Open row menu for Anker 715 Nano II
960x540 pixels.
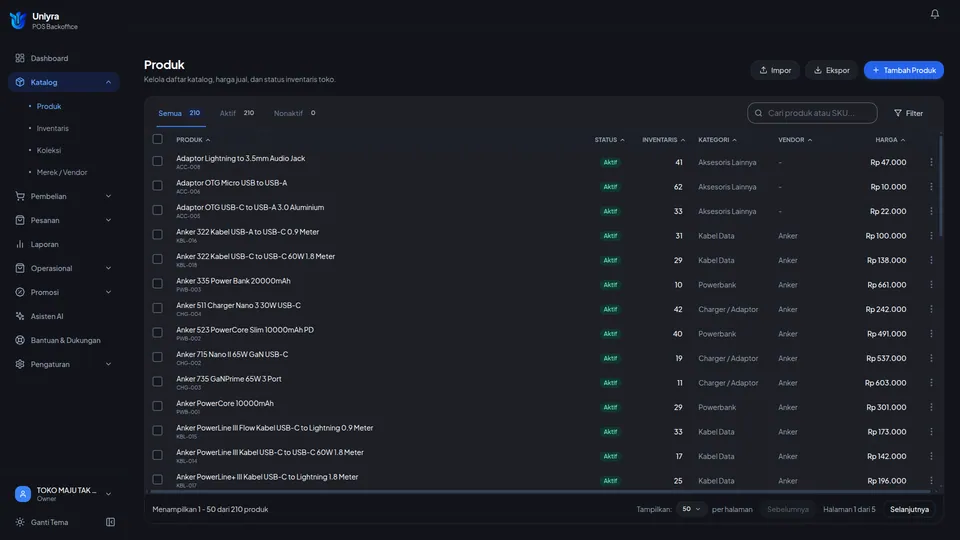pos(931,358)
